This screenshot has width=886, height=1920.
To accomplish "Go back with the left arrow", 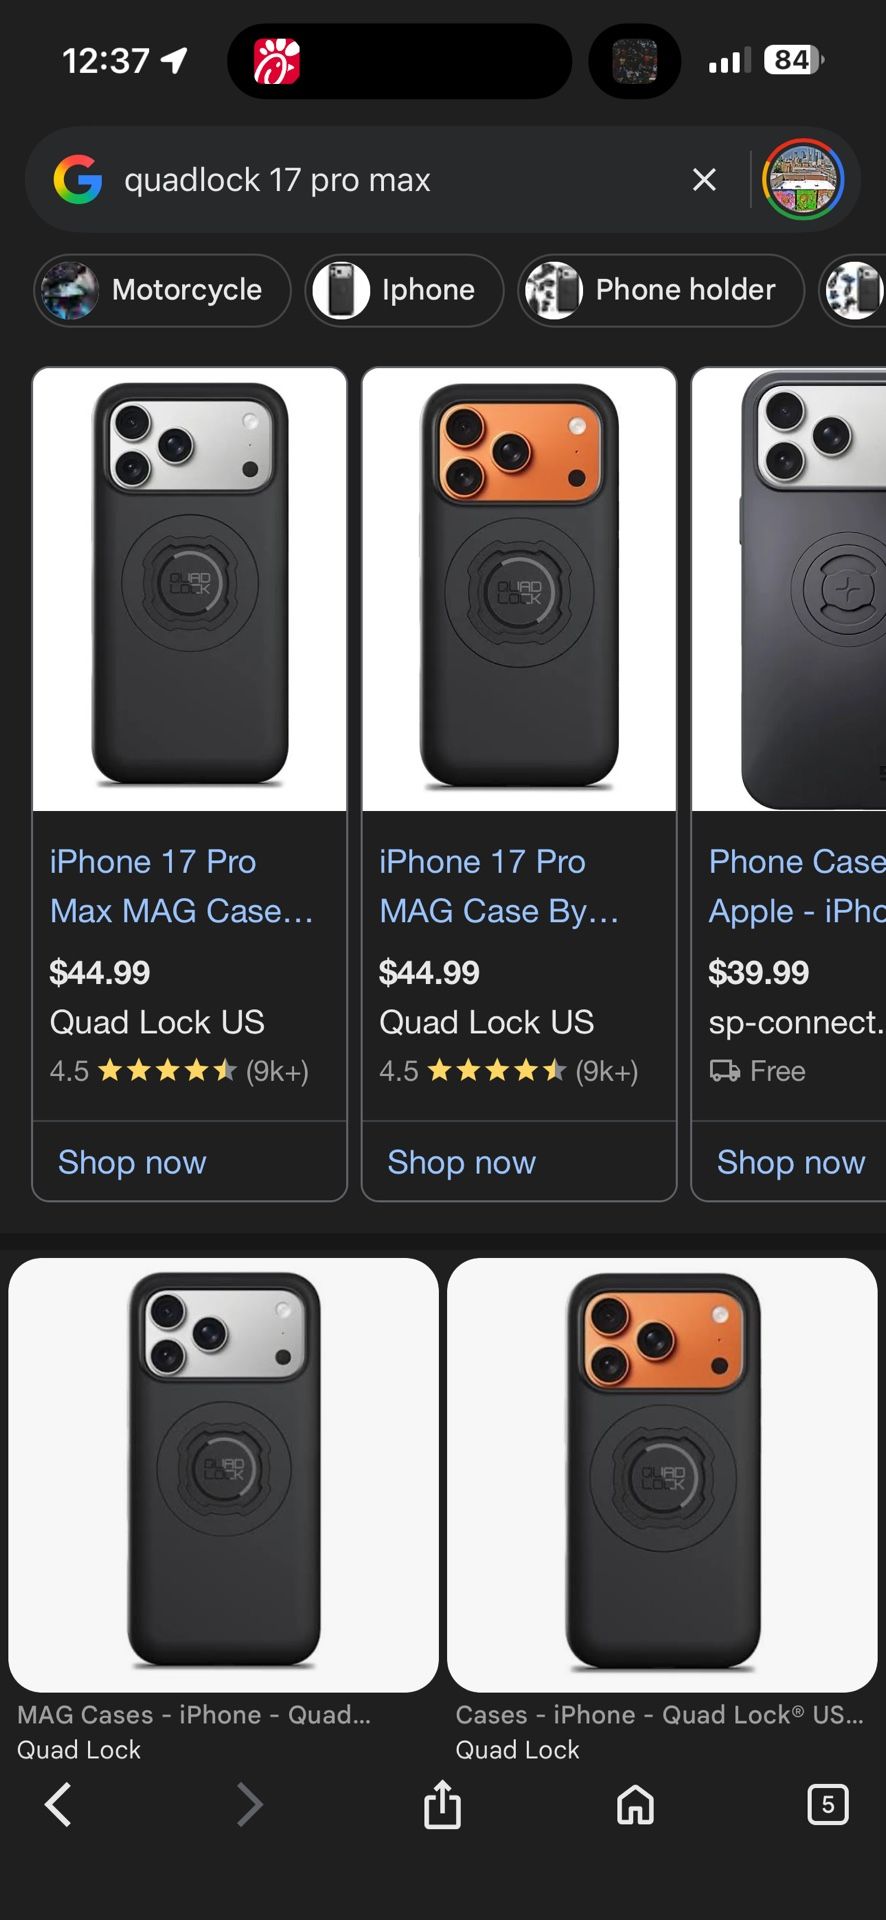I will (x=58, y=1805).
